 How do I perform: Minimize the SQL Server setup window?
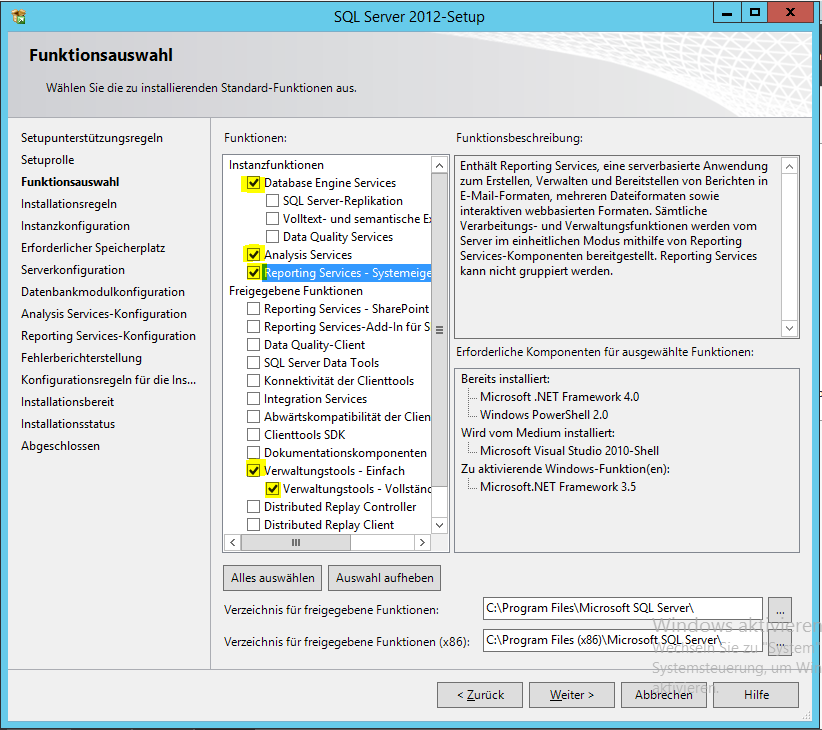727,13
